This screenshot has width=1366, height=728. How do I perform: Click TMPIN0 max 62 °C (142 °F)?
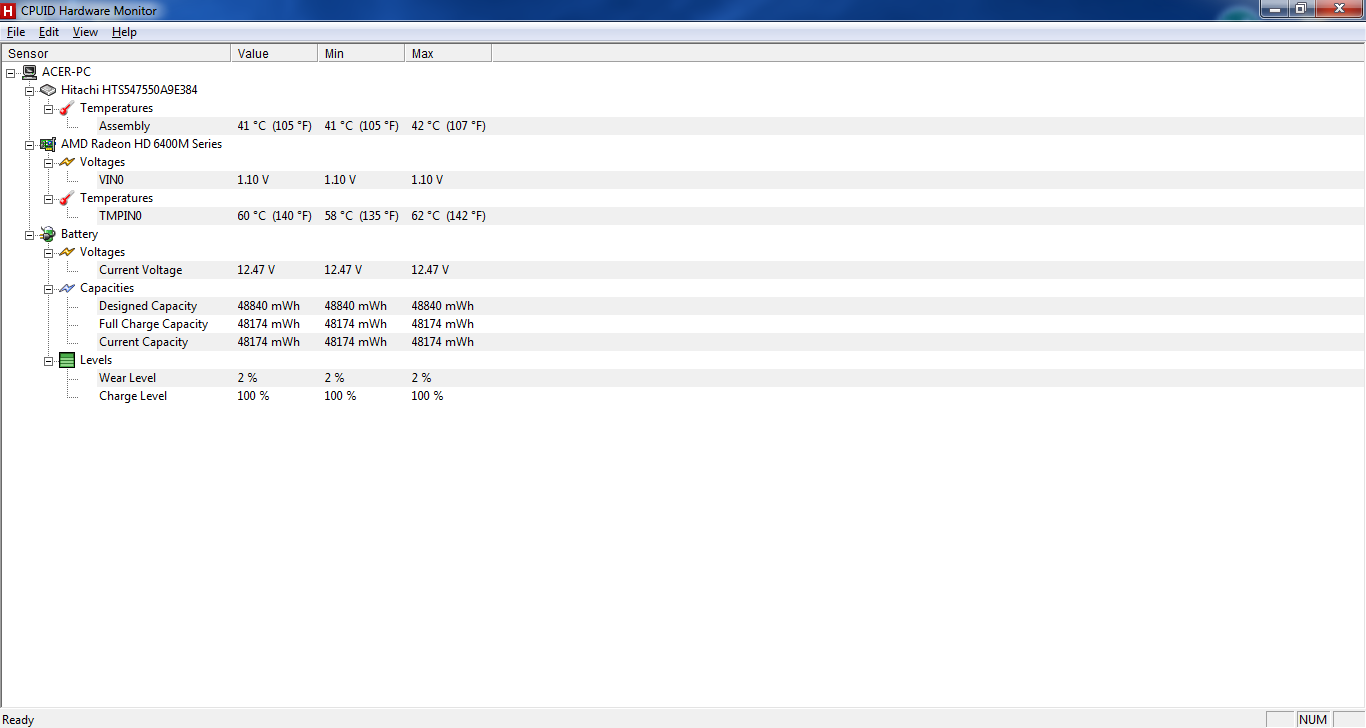coord(448,216)
